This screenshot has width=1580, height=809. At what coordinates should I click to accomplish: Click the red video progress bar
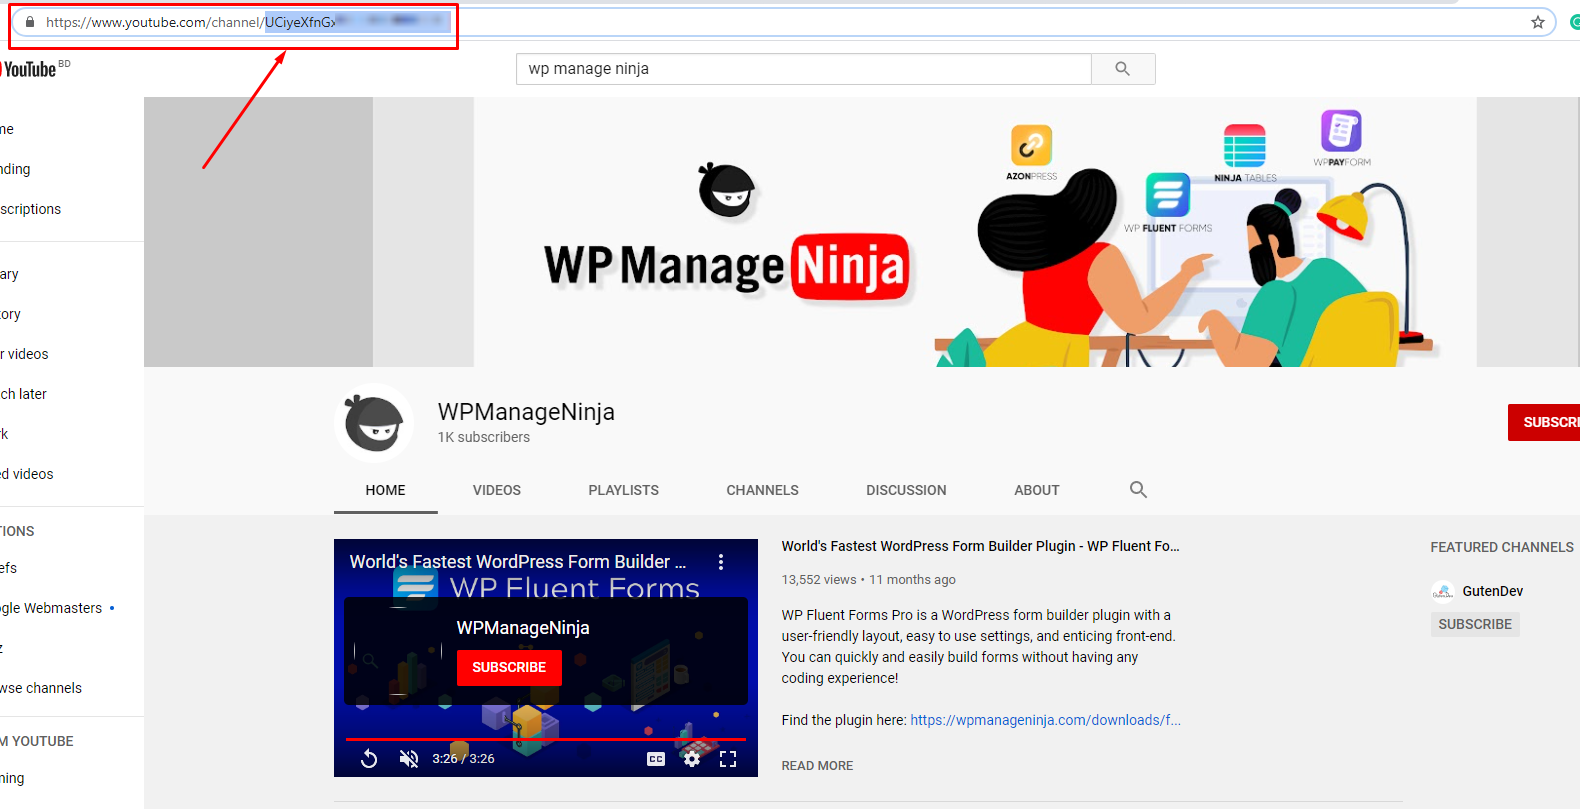[x=546, y=739]
